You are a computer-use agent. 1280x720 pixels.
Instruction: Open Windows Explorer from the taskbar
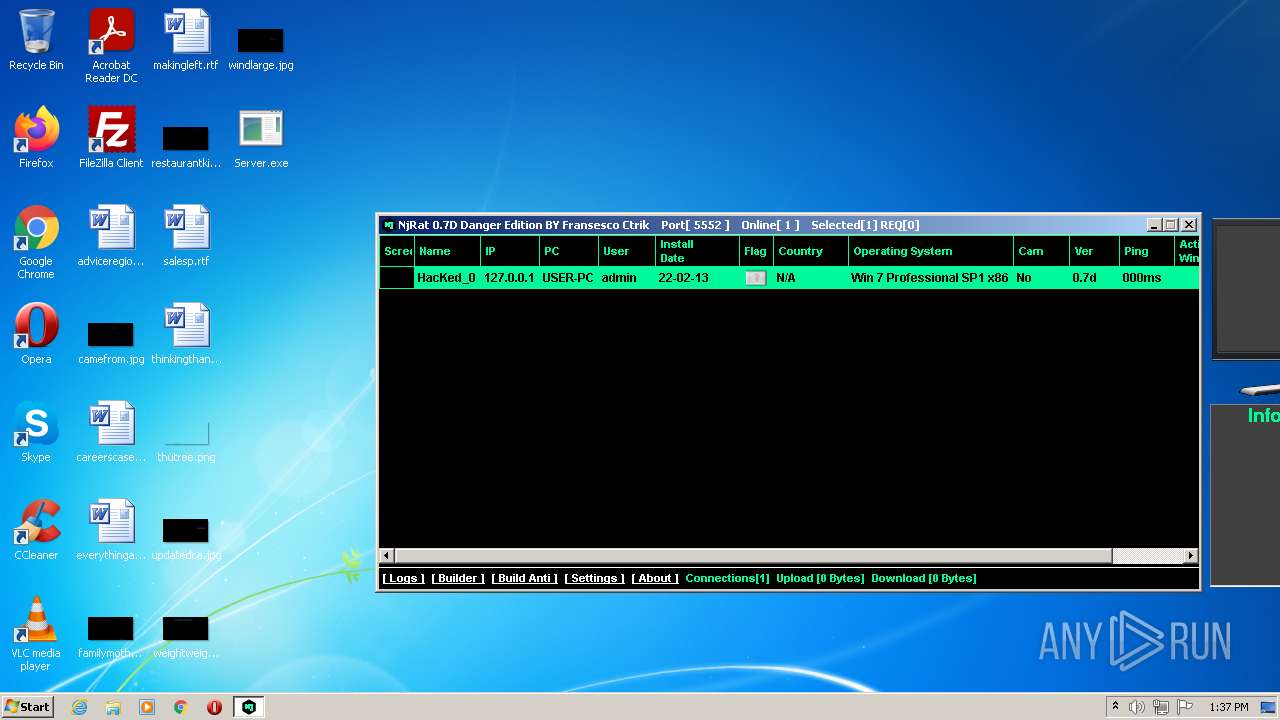tap(113, 707)
